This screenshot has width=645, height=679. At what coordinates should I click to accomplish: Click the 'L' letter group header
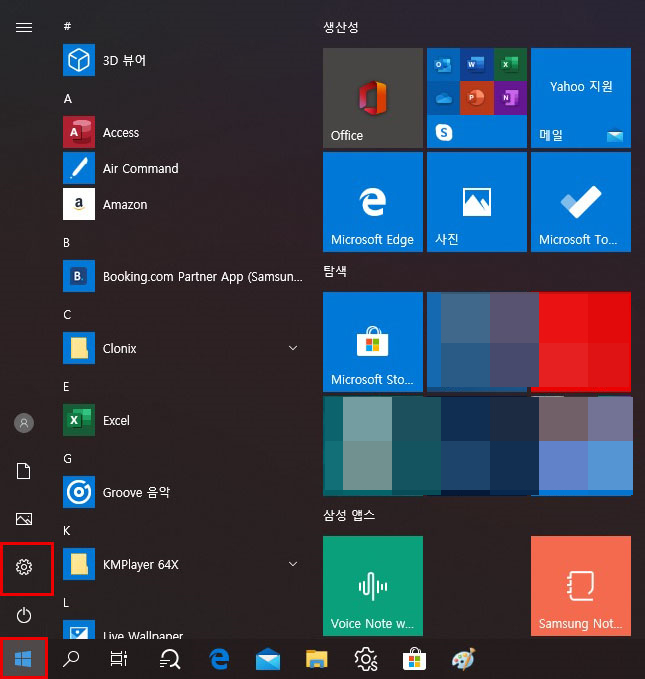coord(65,602)
